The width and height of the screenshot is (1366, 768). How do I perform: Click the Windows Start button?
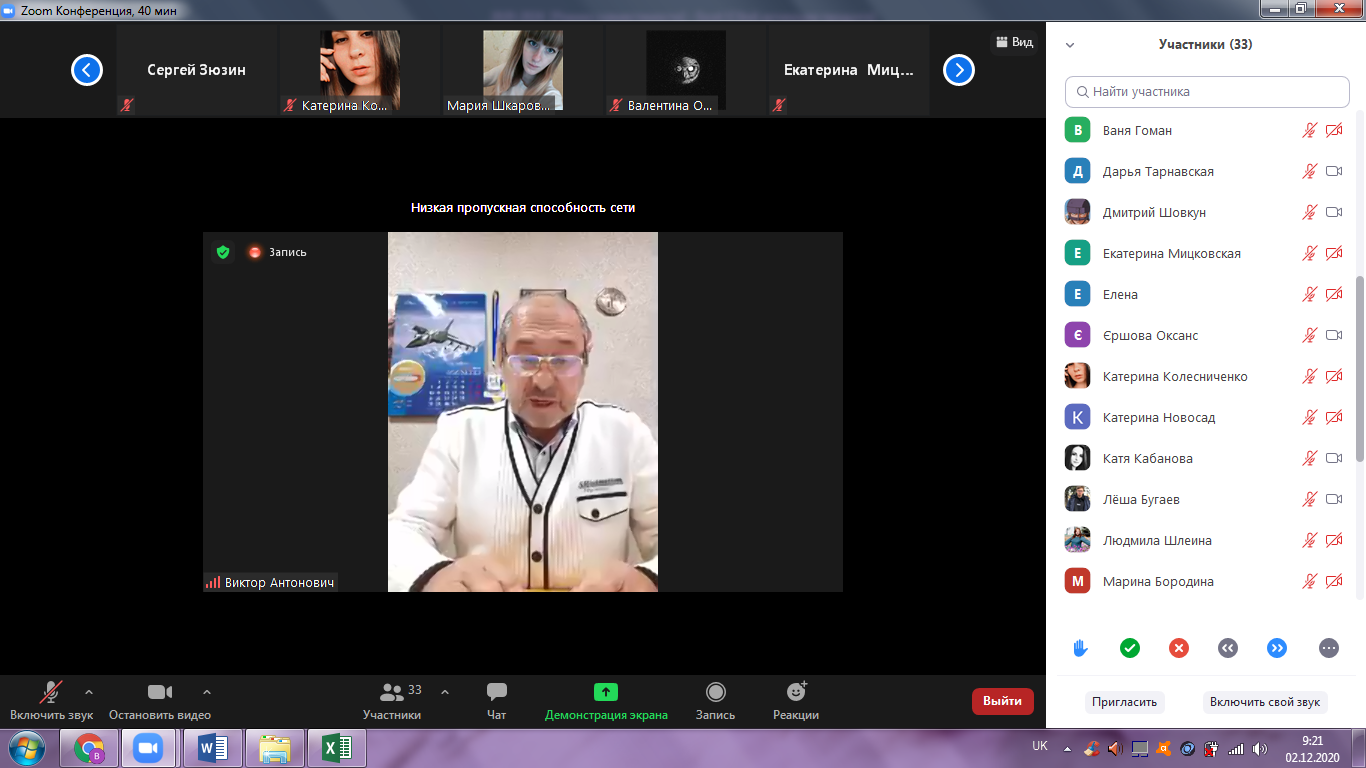point(26,748)
